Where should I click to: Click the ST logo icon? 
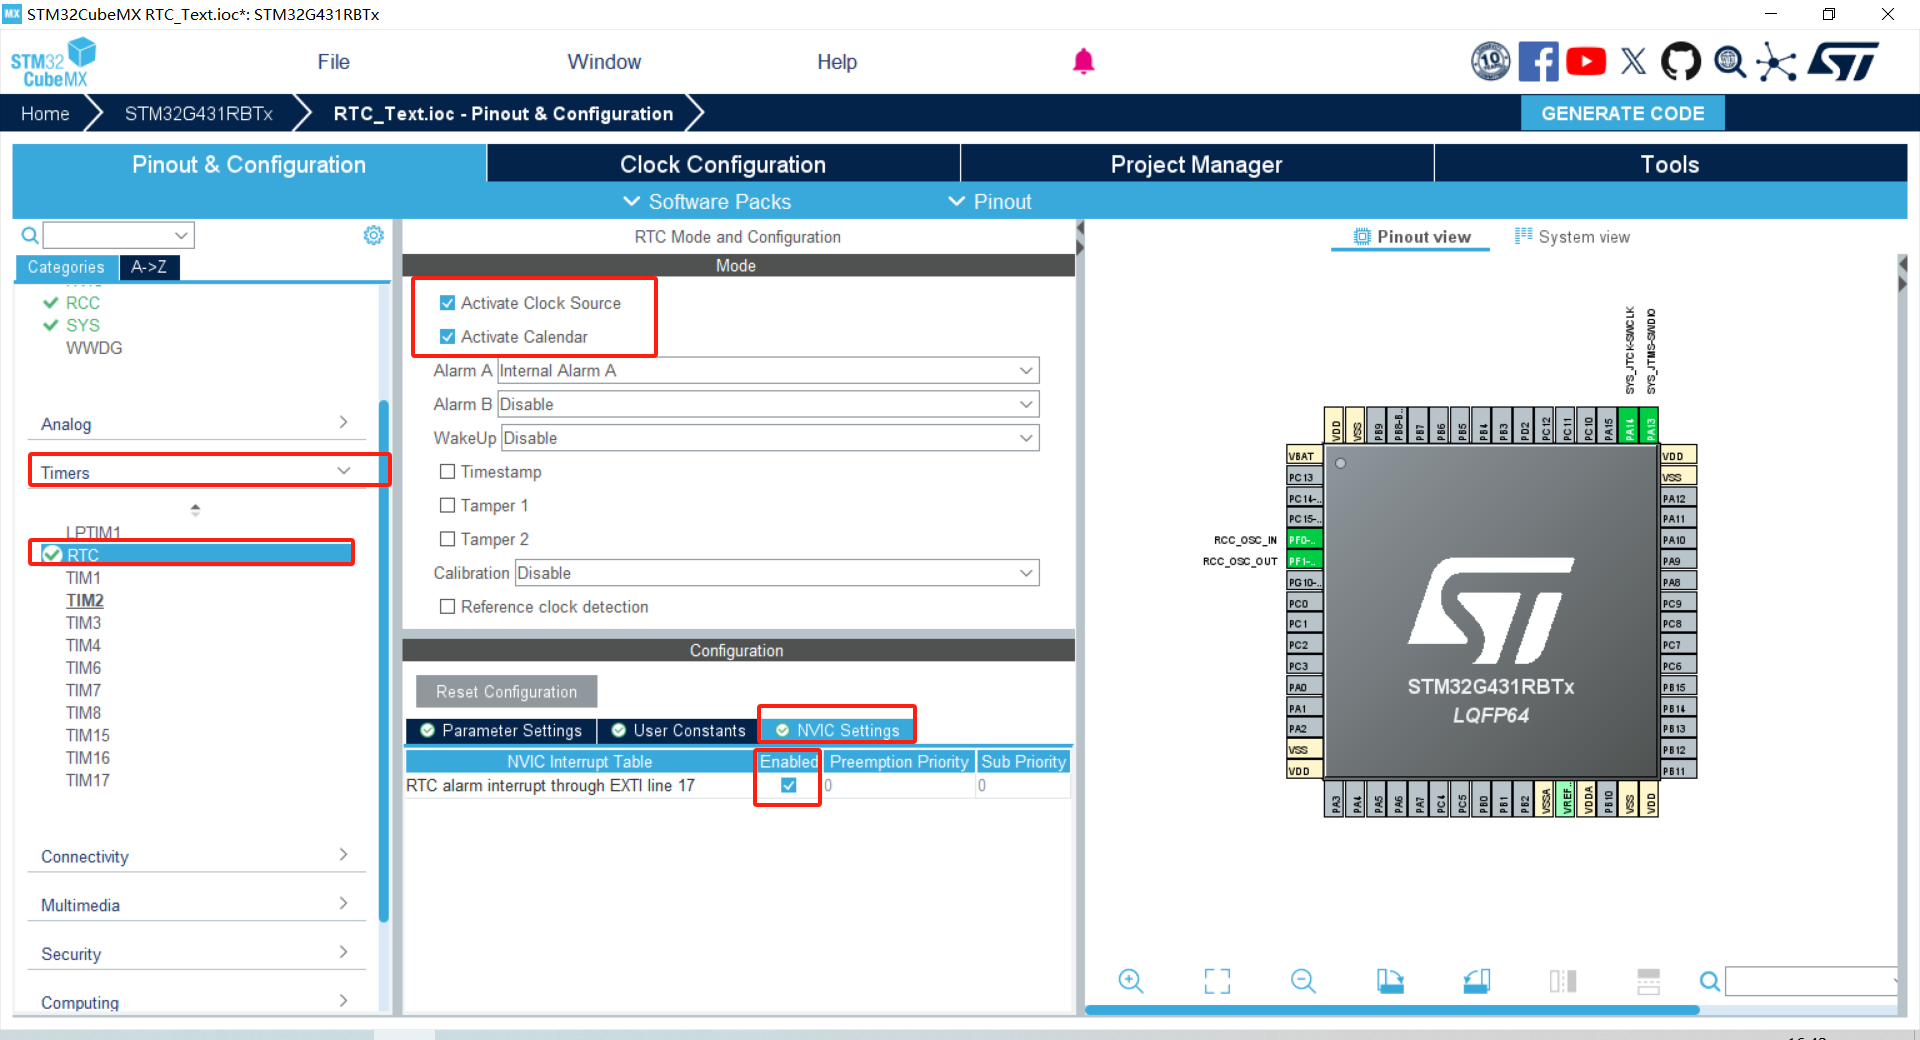(x=1844, y=62)
